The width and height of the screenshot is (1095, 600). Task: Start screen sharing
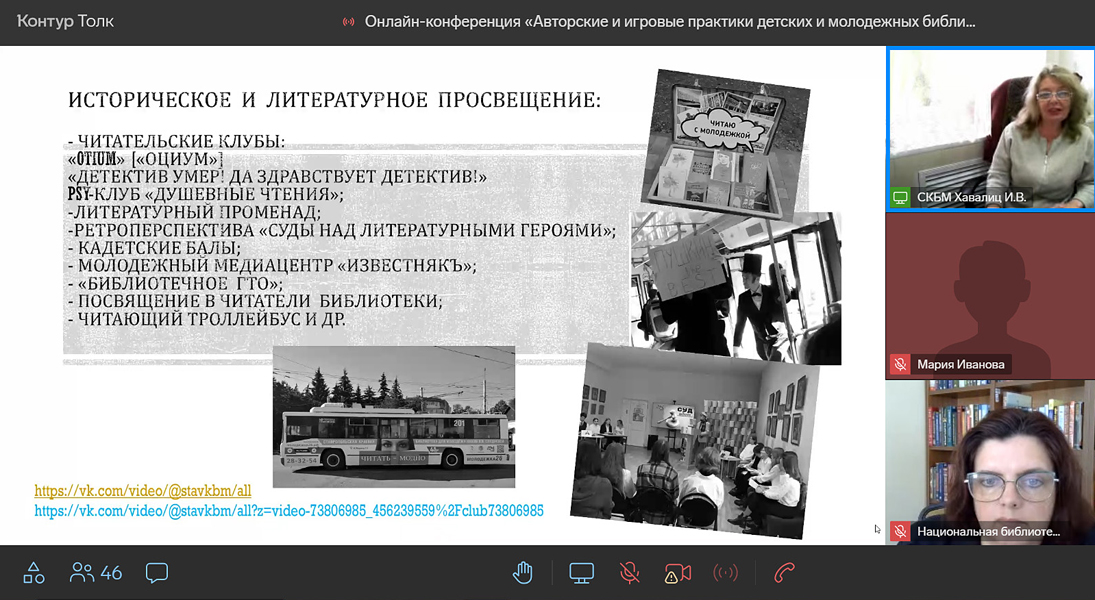point(581,573)
